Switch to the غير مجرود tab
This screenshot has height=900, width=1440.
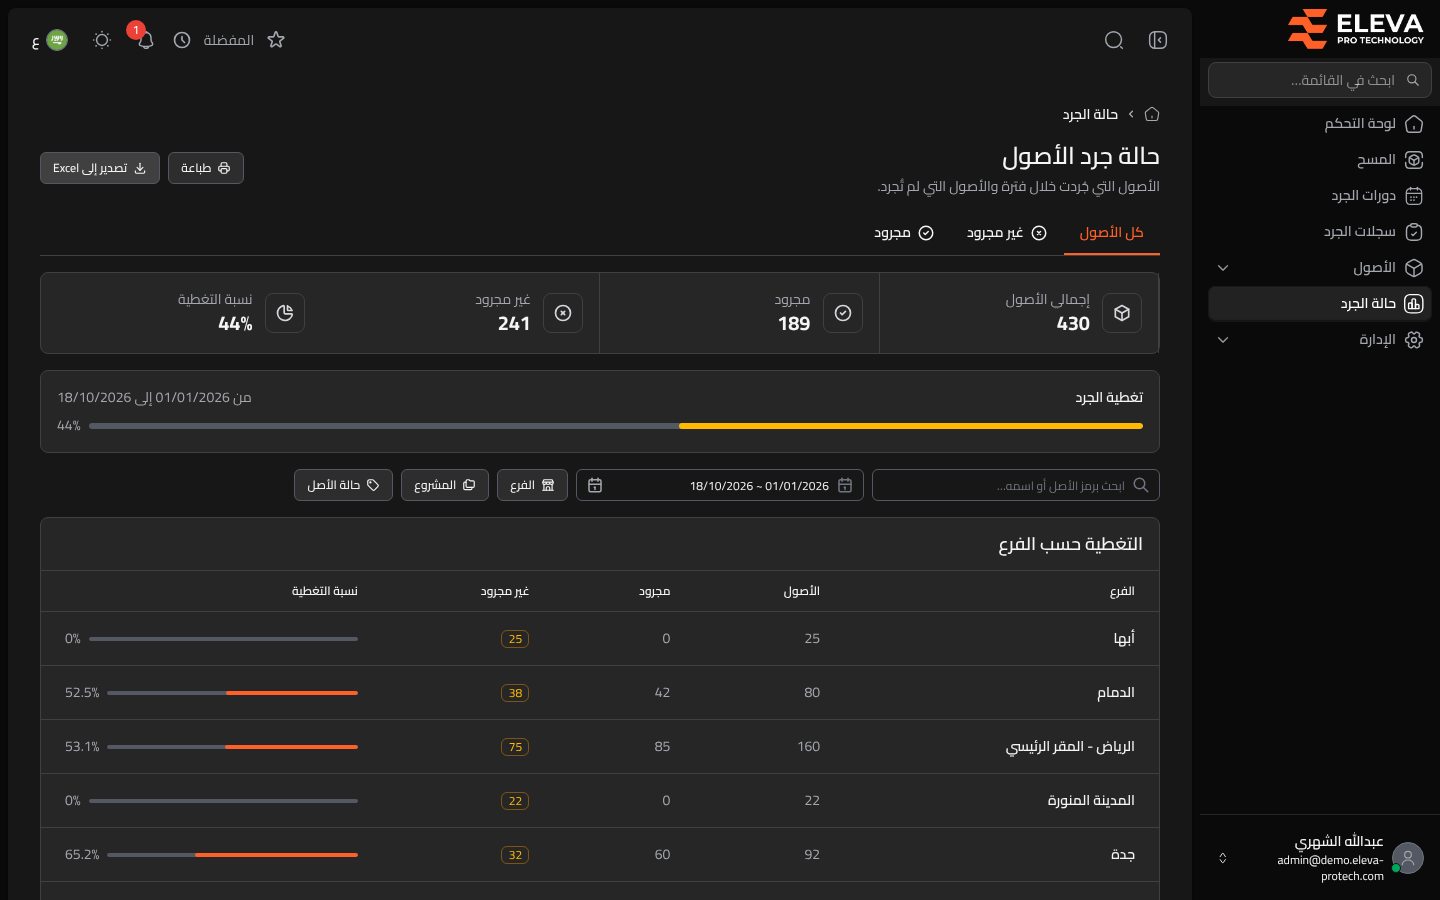tap(1007, 233)
